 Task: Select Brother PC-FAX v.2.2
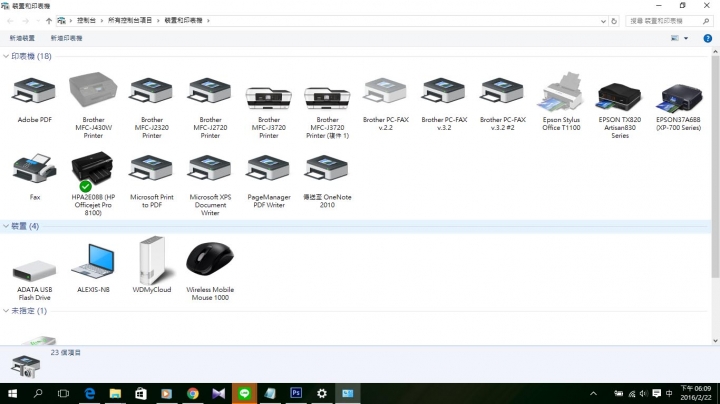(x=386, y=91)
